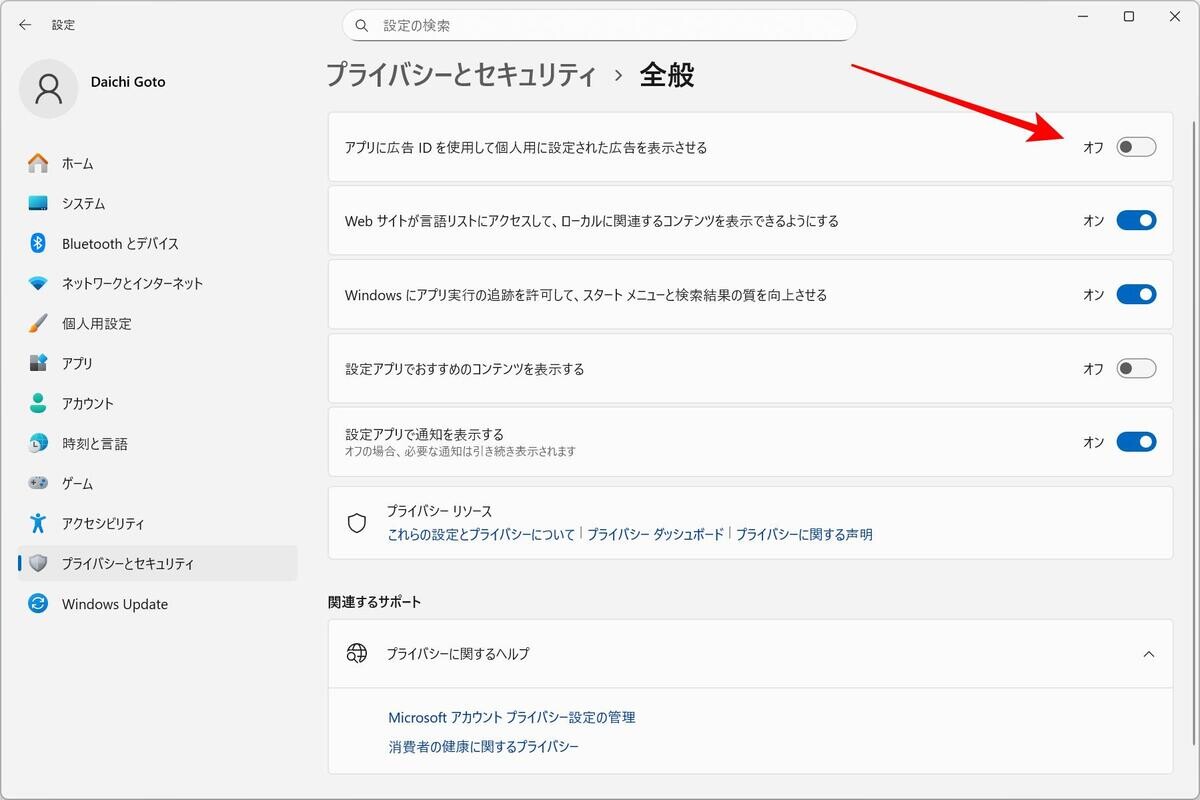The height and width of the screenshot is (800, 1200).
Task: Click プライバシーとセキュリティ breadcrumb heading
Action: pos(461,75)
